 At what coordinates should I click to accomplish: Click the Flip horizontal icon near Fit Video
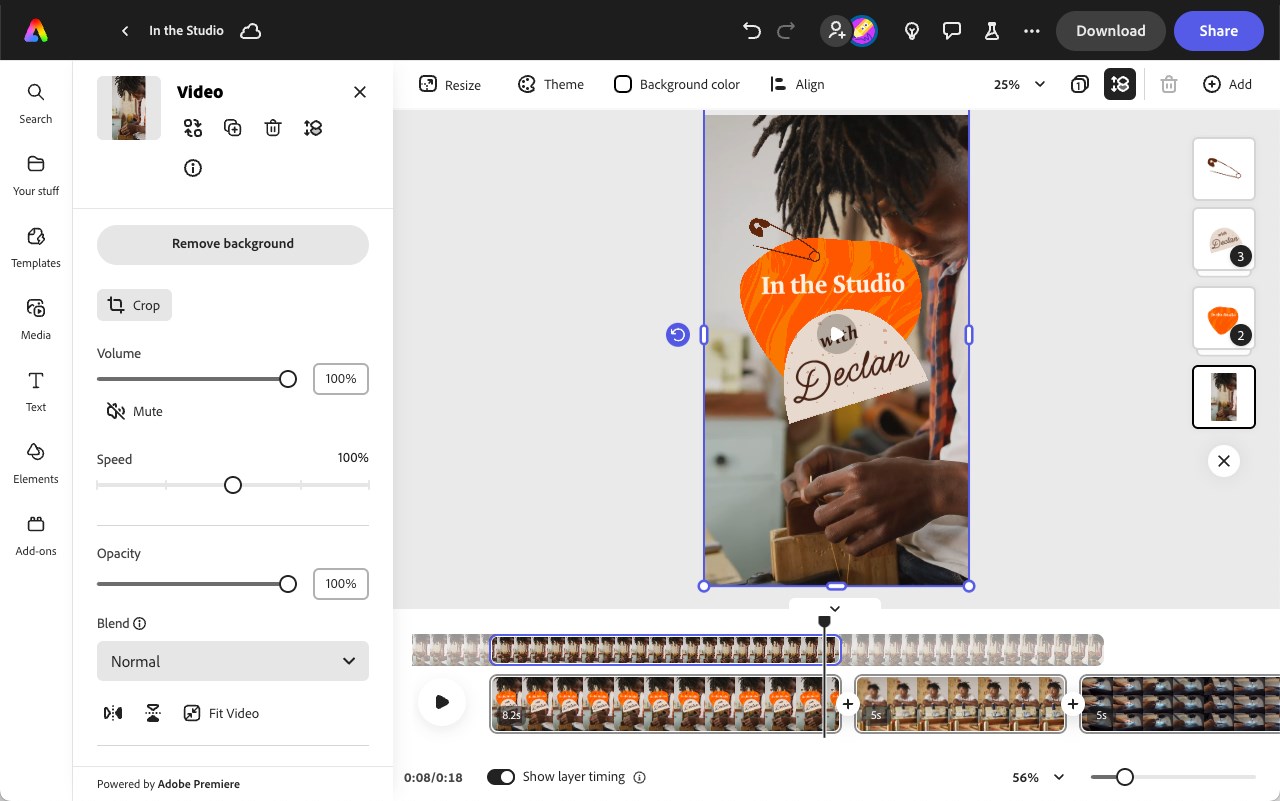tap(113, 713)
